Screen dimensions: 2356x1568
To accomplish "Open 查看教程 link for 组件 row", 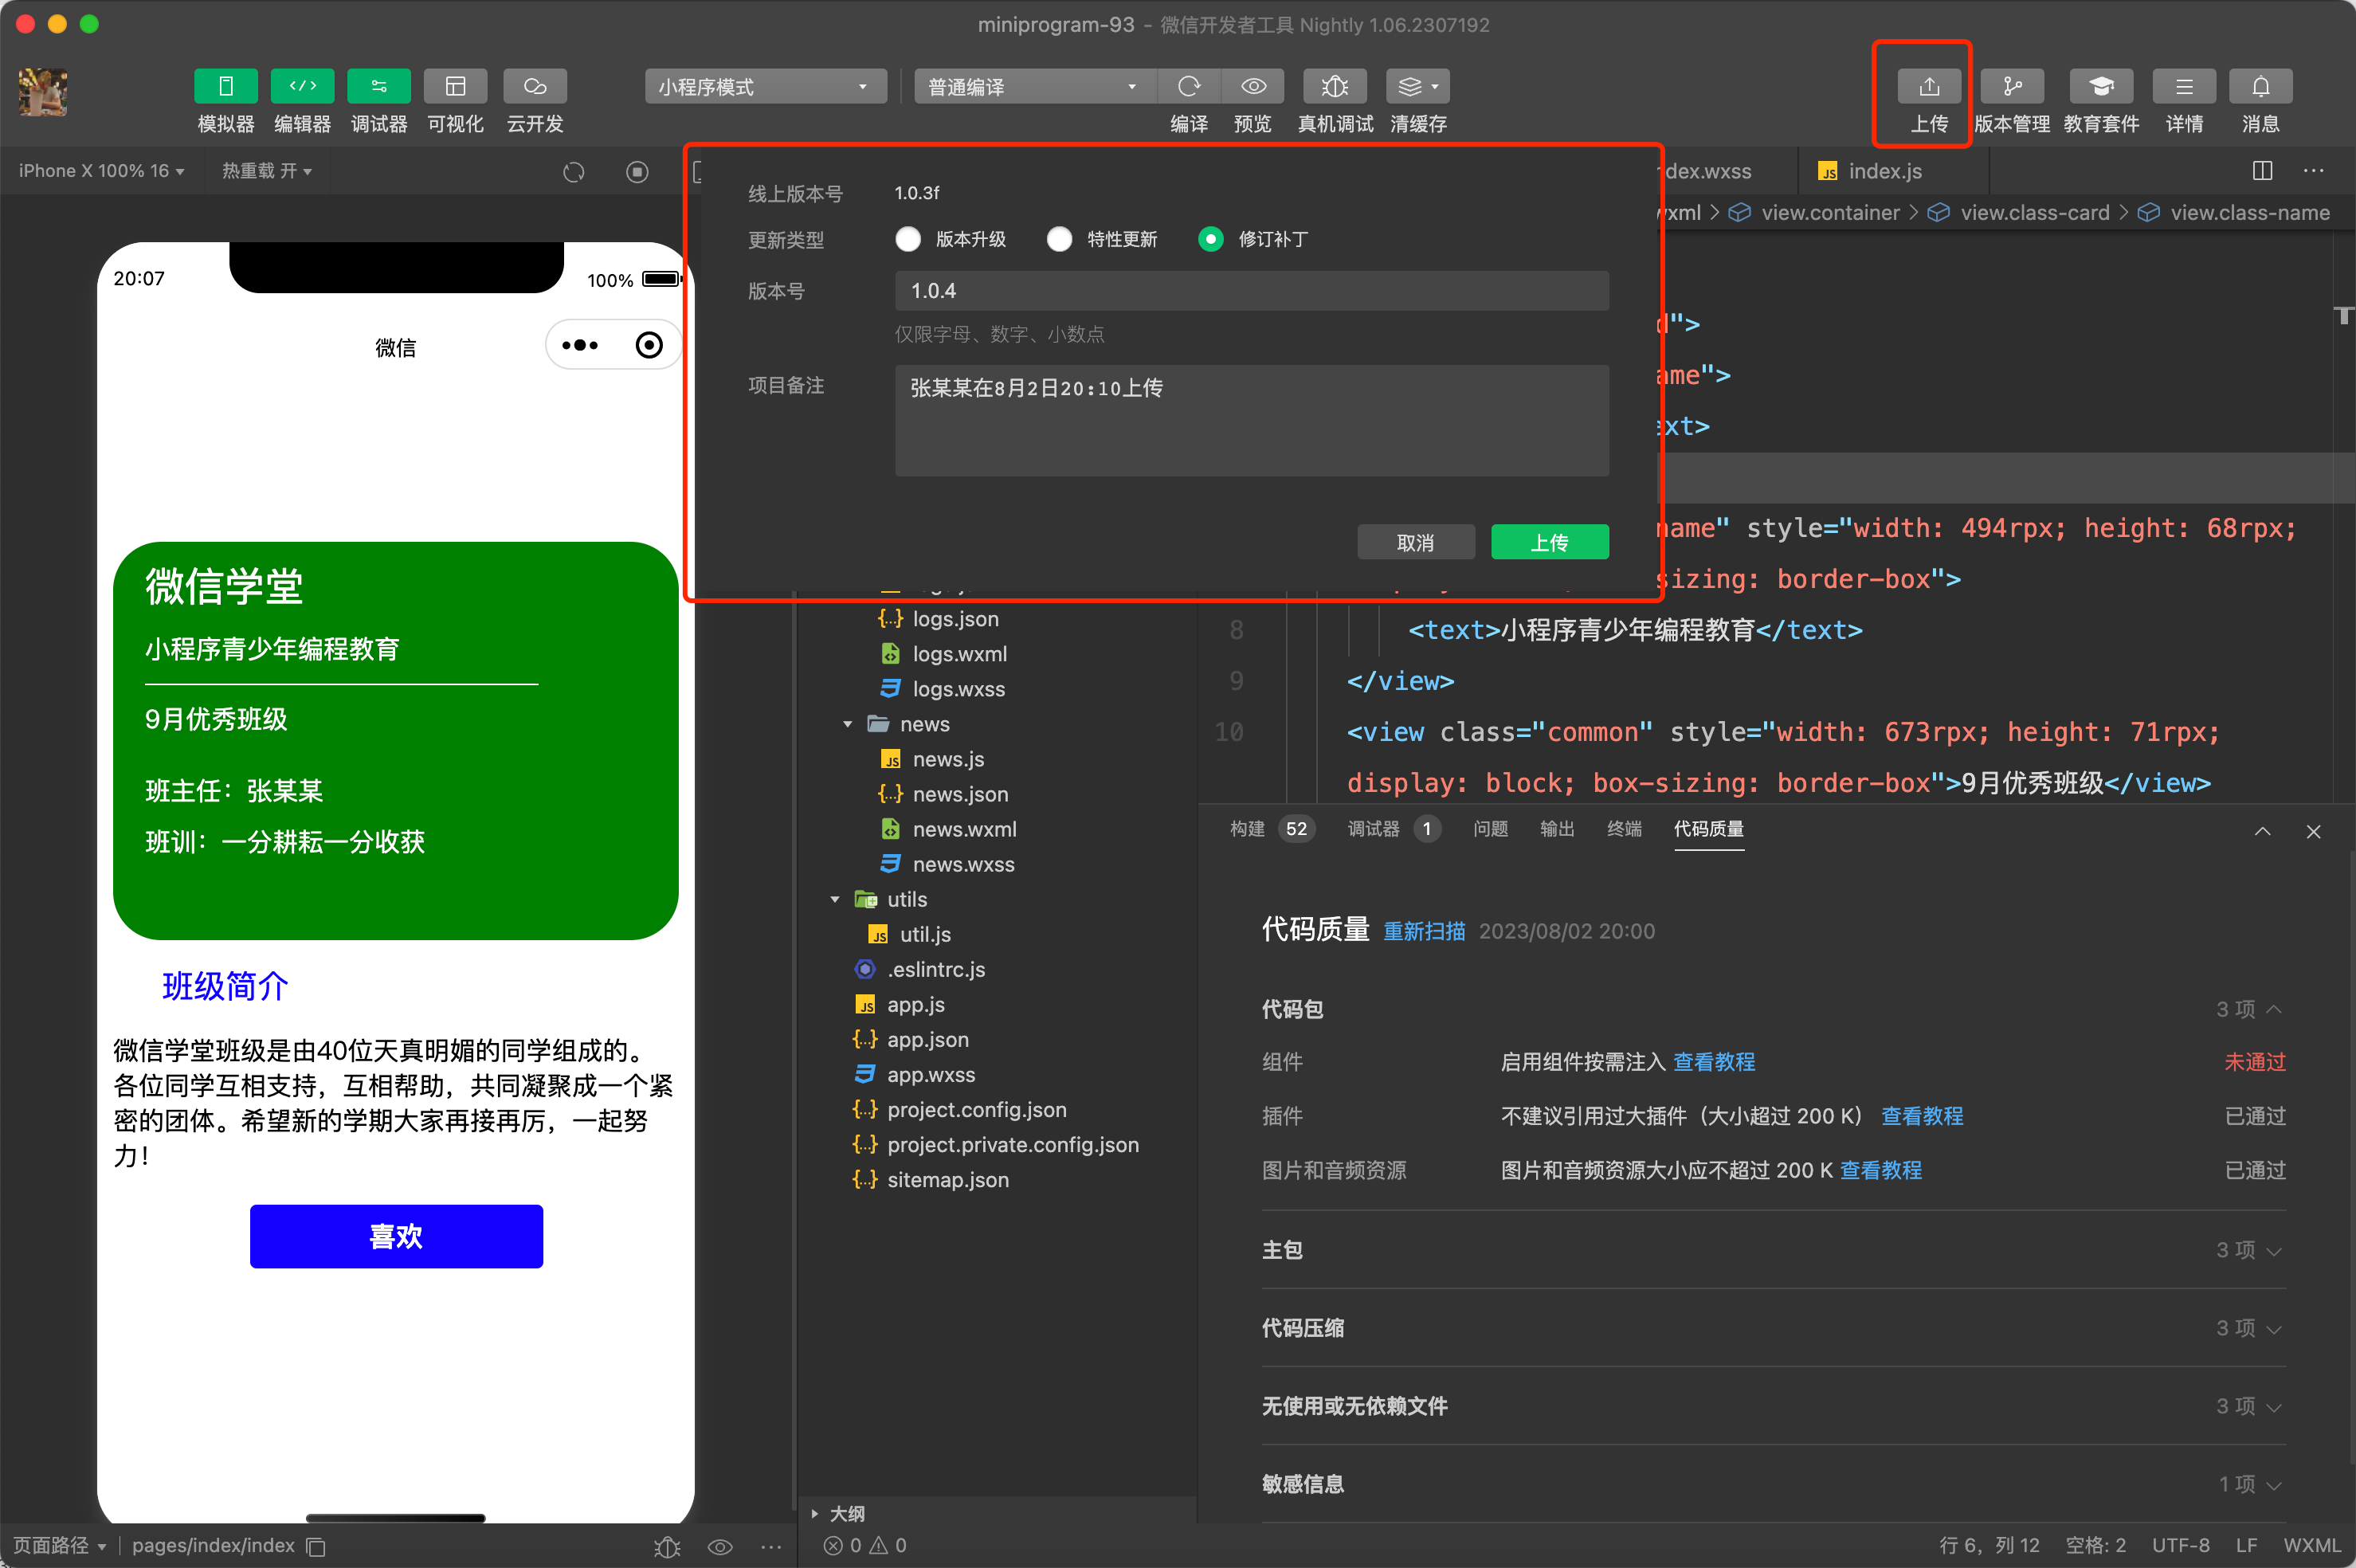I will pyautogui.click(x=1714, y=1062).
